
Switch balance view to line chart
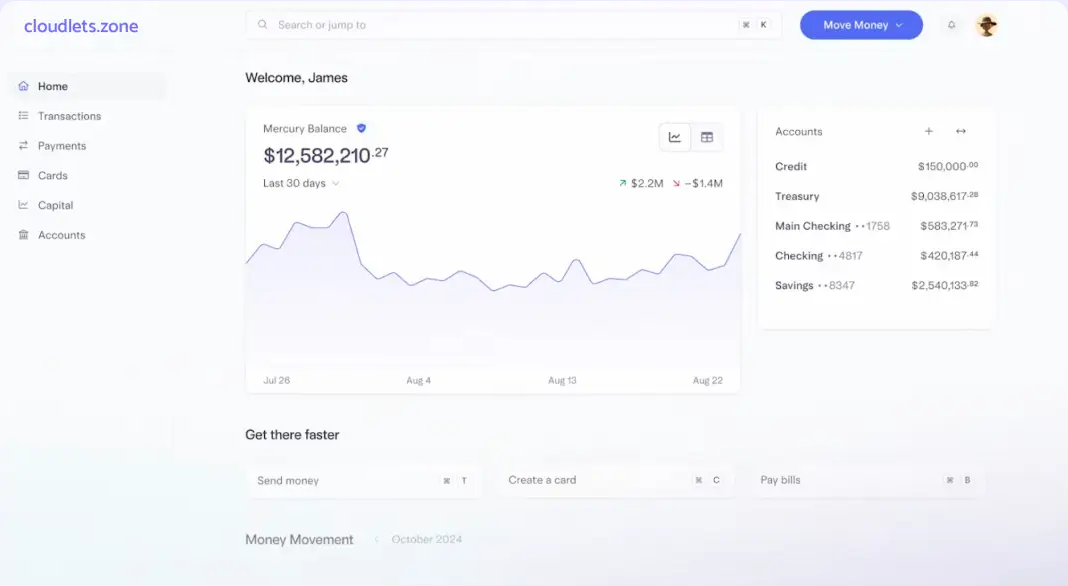pos(675,137)
